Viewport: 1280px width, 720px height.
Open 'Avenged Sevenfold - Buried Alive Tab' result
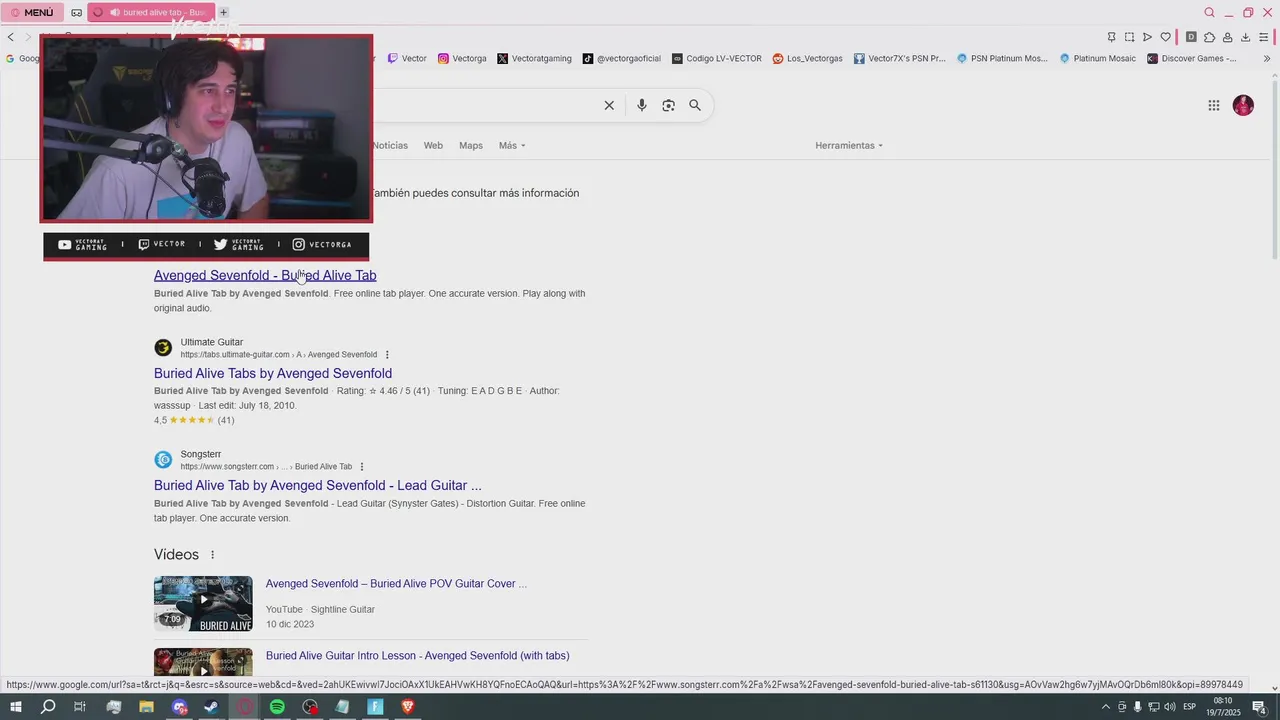coord(265,275)
